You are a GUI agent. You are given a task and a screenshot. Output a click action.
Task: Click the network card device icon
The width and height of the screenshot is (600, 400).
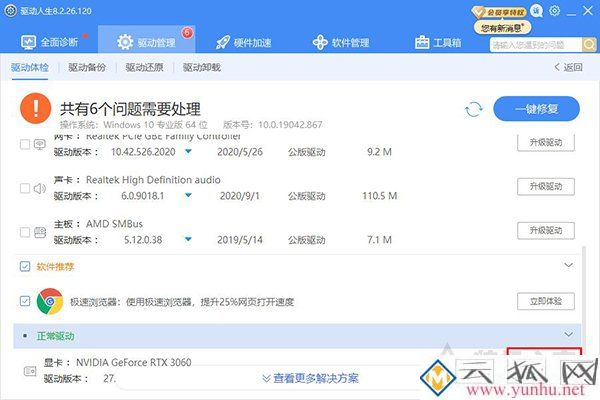40,144
